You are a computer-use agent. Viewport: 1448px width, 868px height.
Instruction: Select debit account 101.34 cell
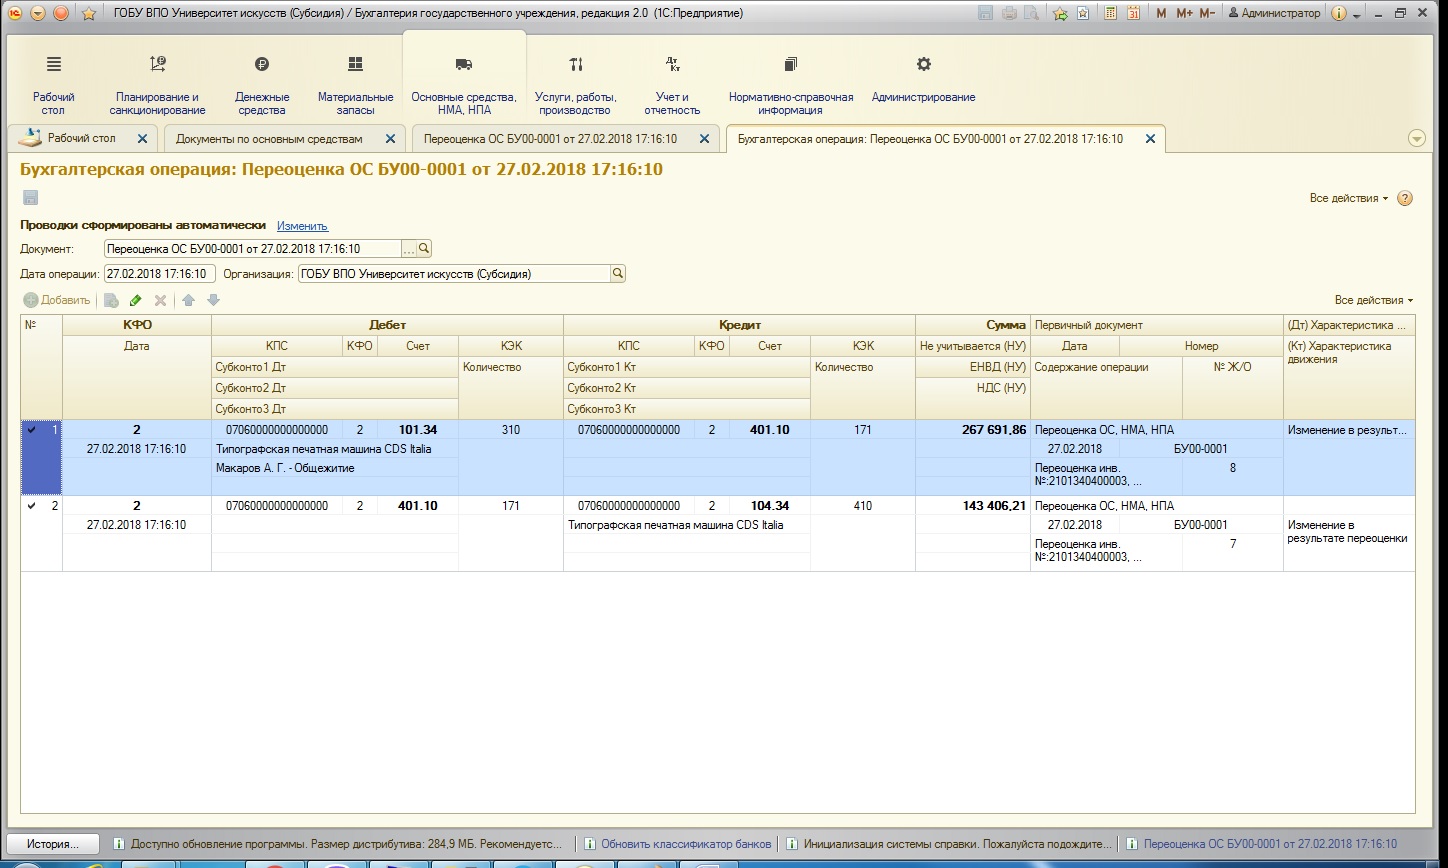(418, 430)
